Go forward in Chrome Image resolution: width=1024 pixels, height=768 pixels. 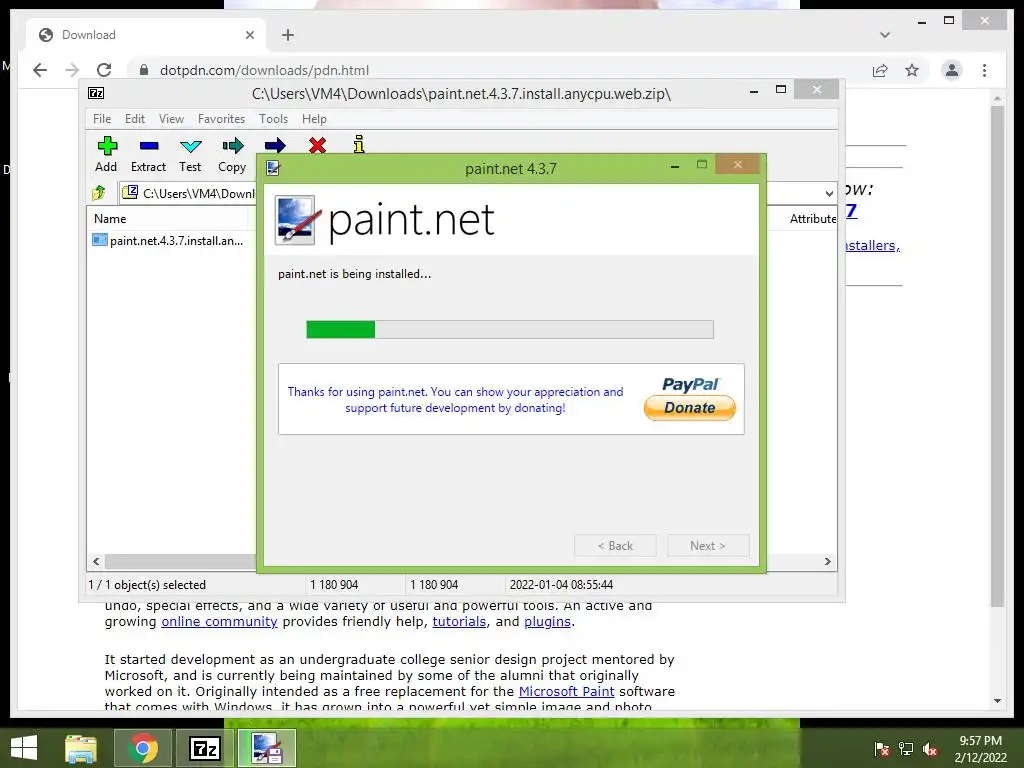click(x=72, y=70)
